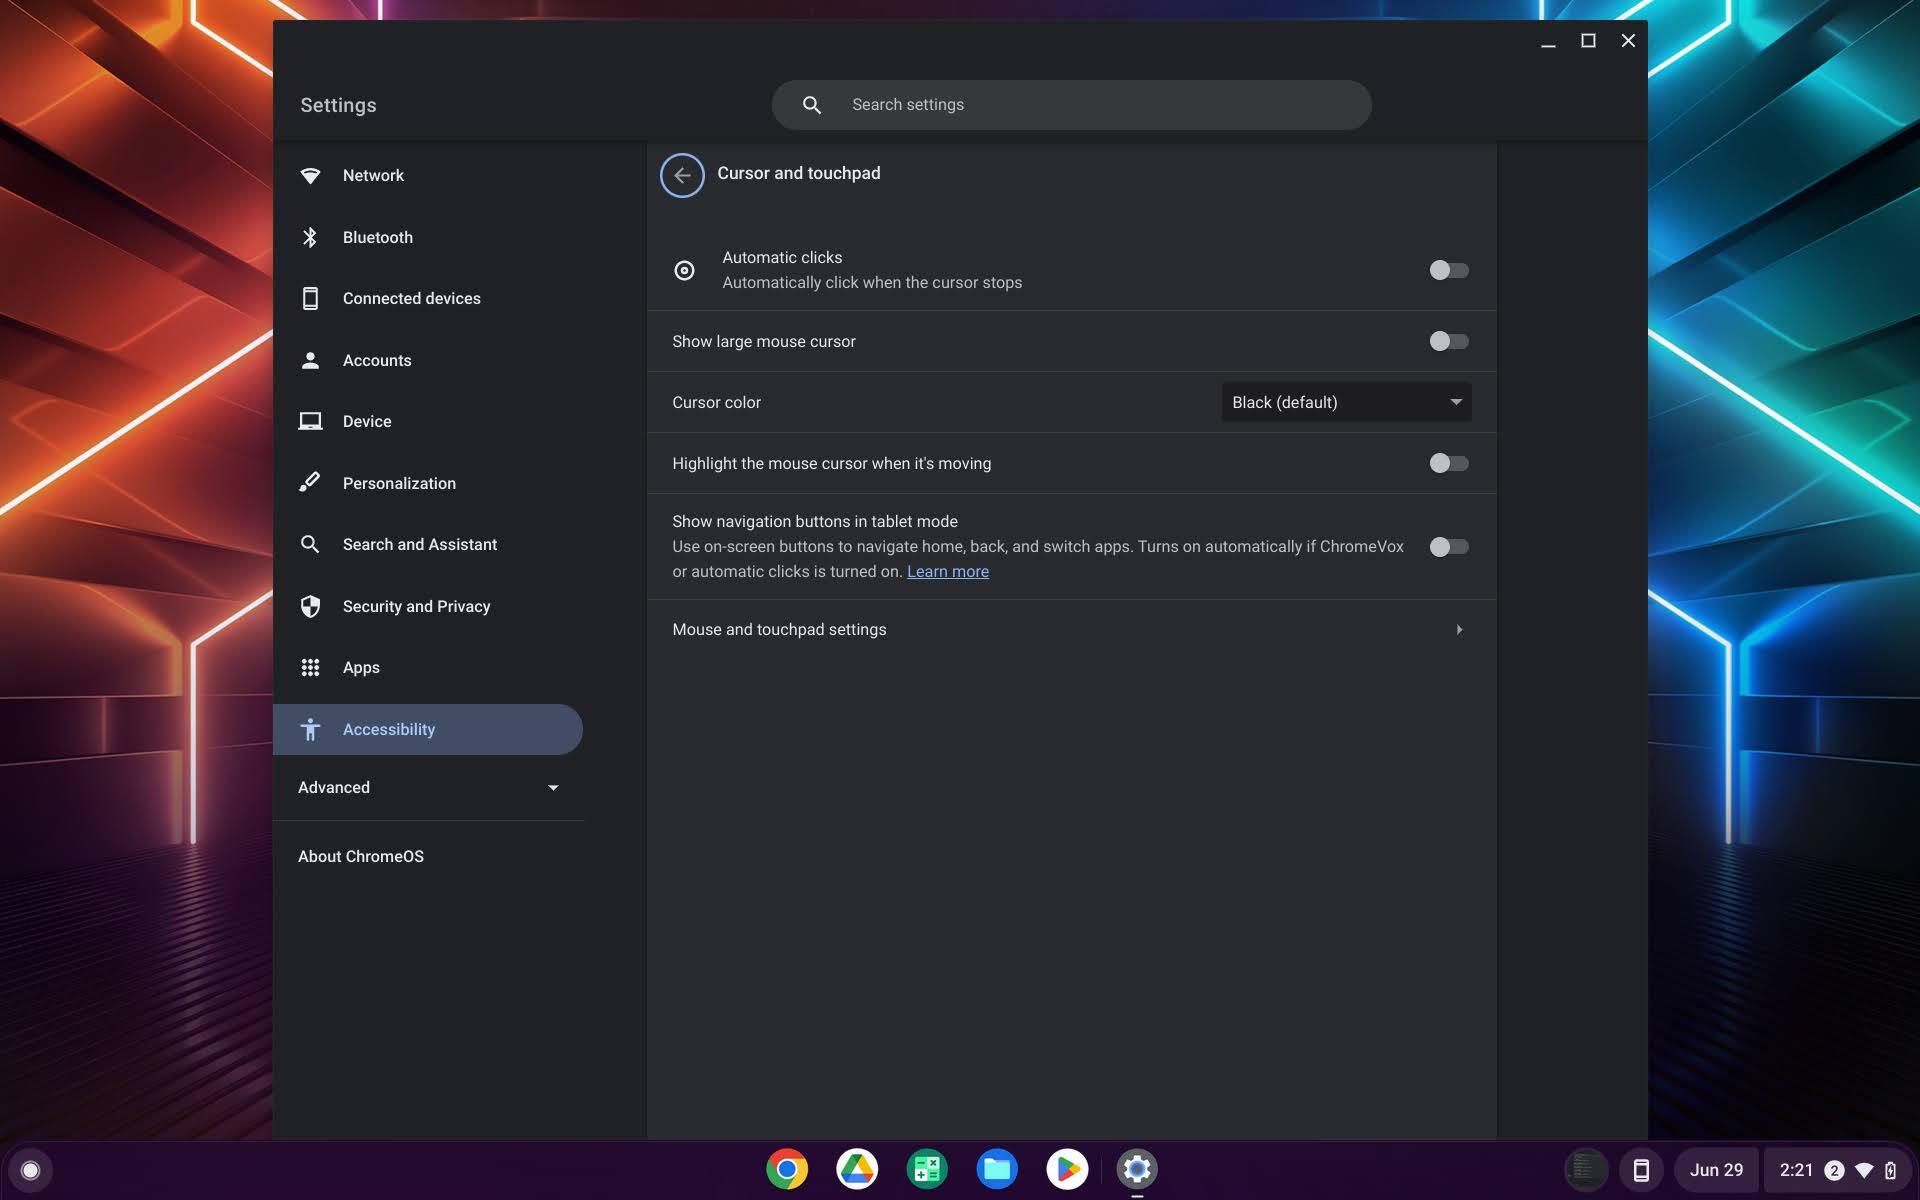Click the Accessibility settings icon
The height and width of the screenshot is (1200, 1920).
[308, 729]
